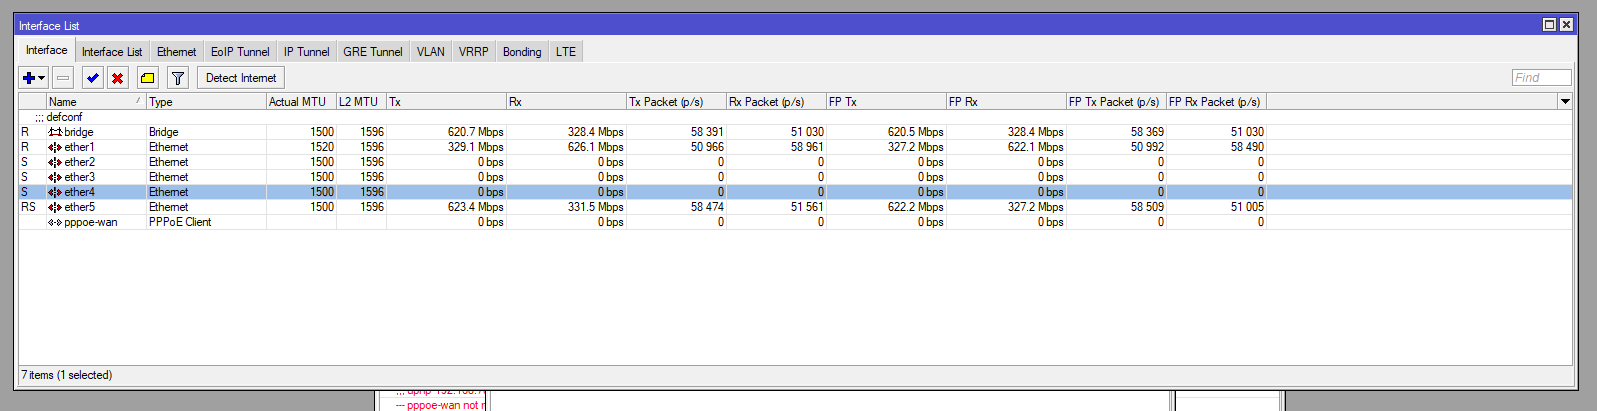Click the ether1 interface icon

click(55, 147)
